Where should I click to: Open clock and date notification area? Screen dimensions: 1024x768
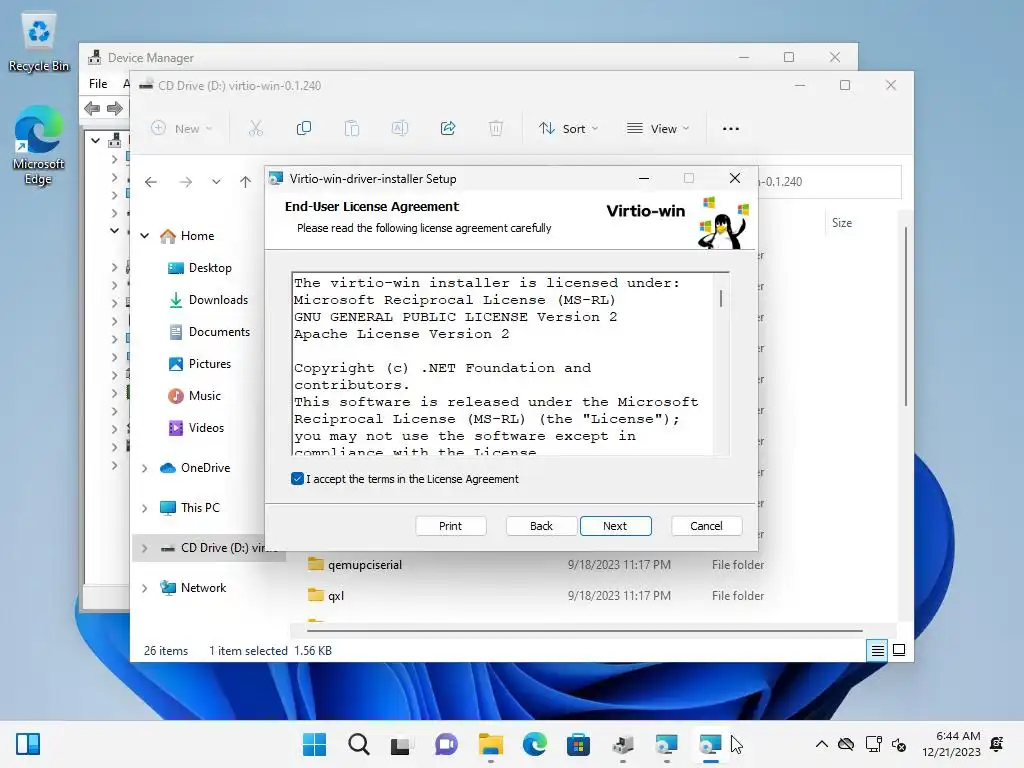pyautogui.click(x=951, y=744)
